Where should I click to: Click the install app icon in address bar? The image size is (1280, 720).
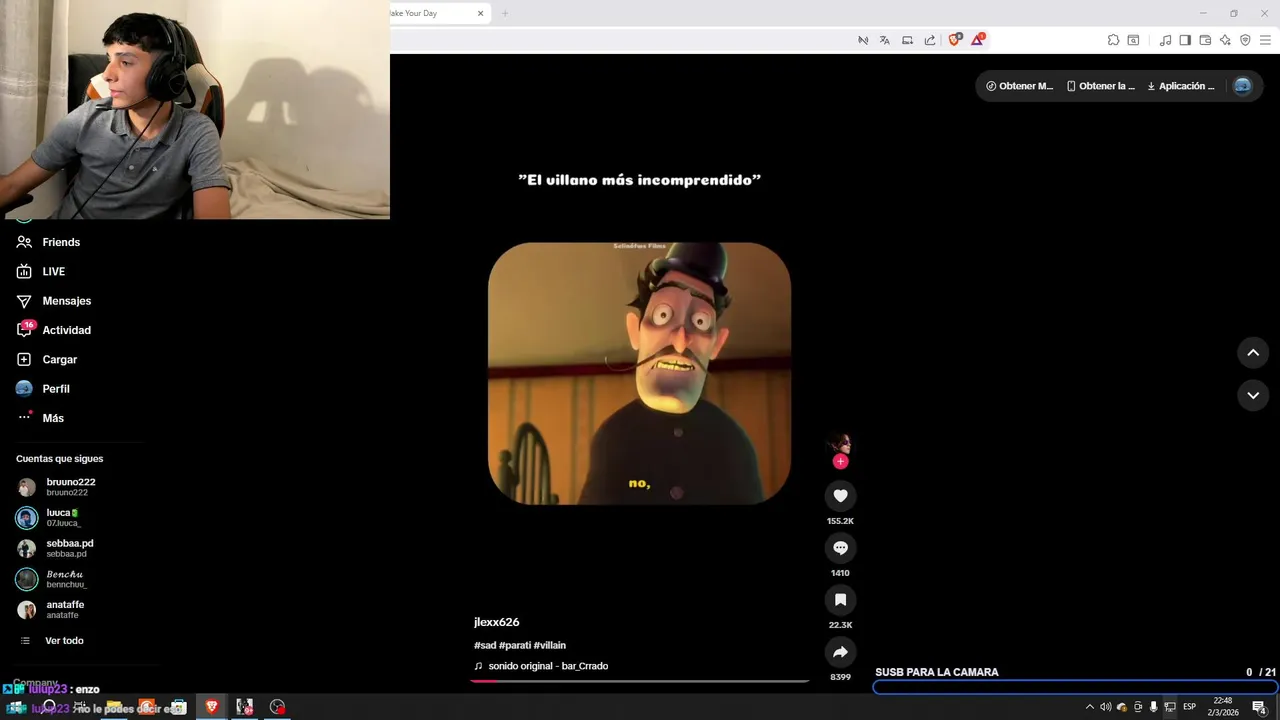907,40
